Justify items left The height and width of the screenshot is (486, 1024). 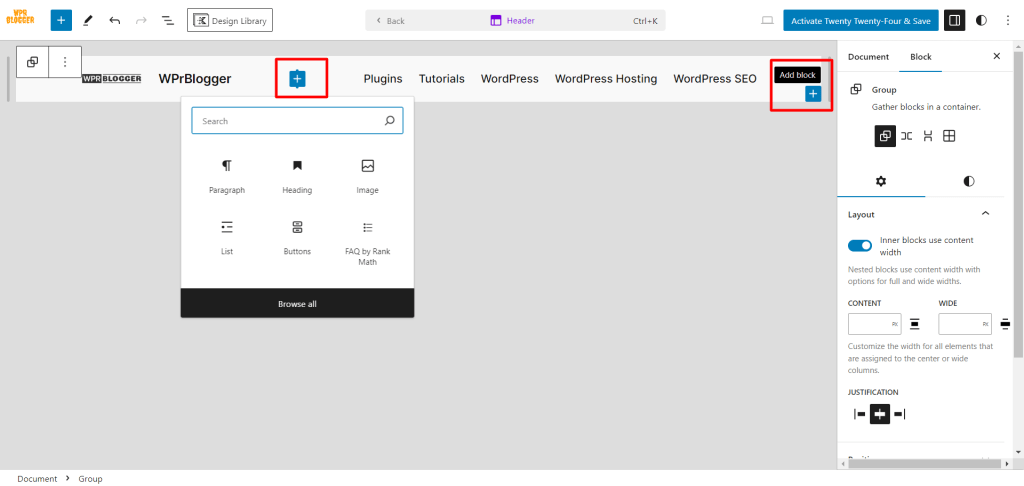pyautogui.click(x=859, y=414)
